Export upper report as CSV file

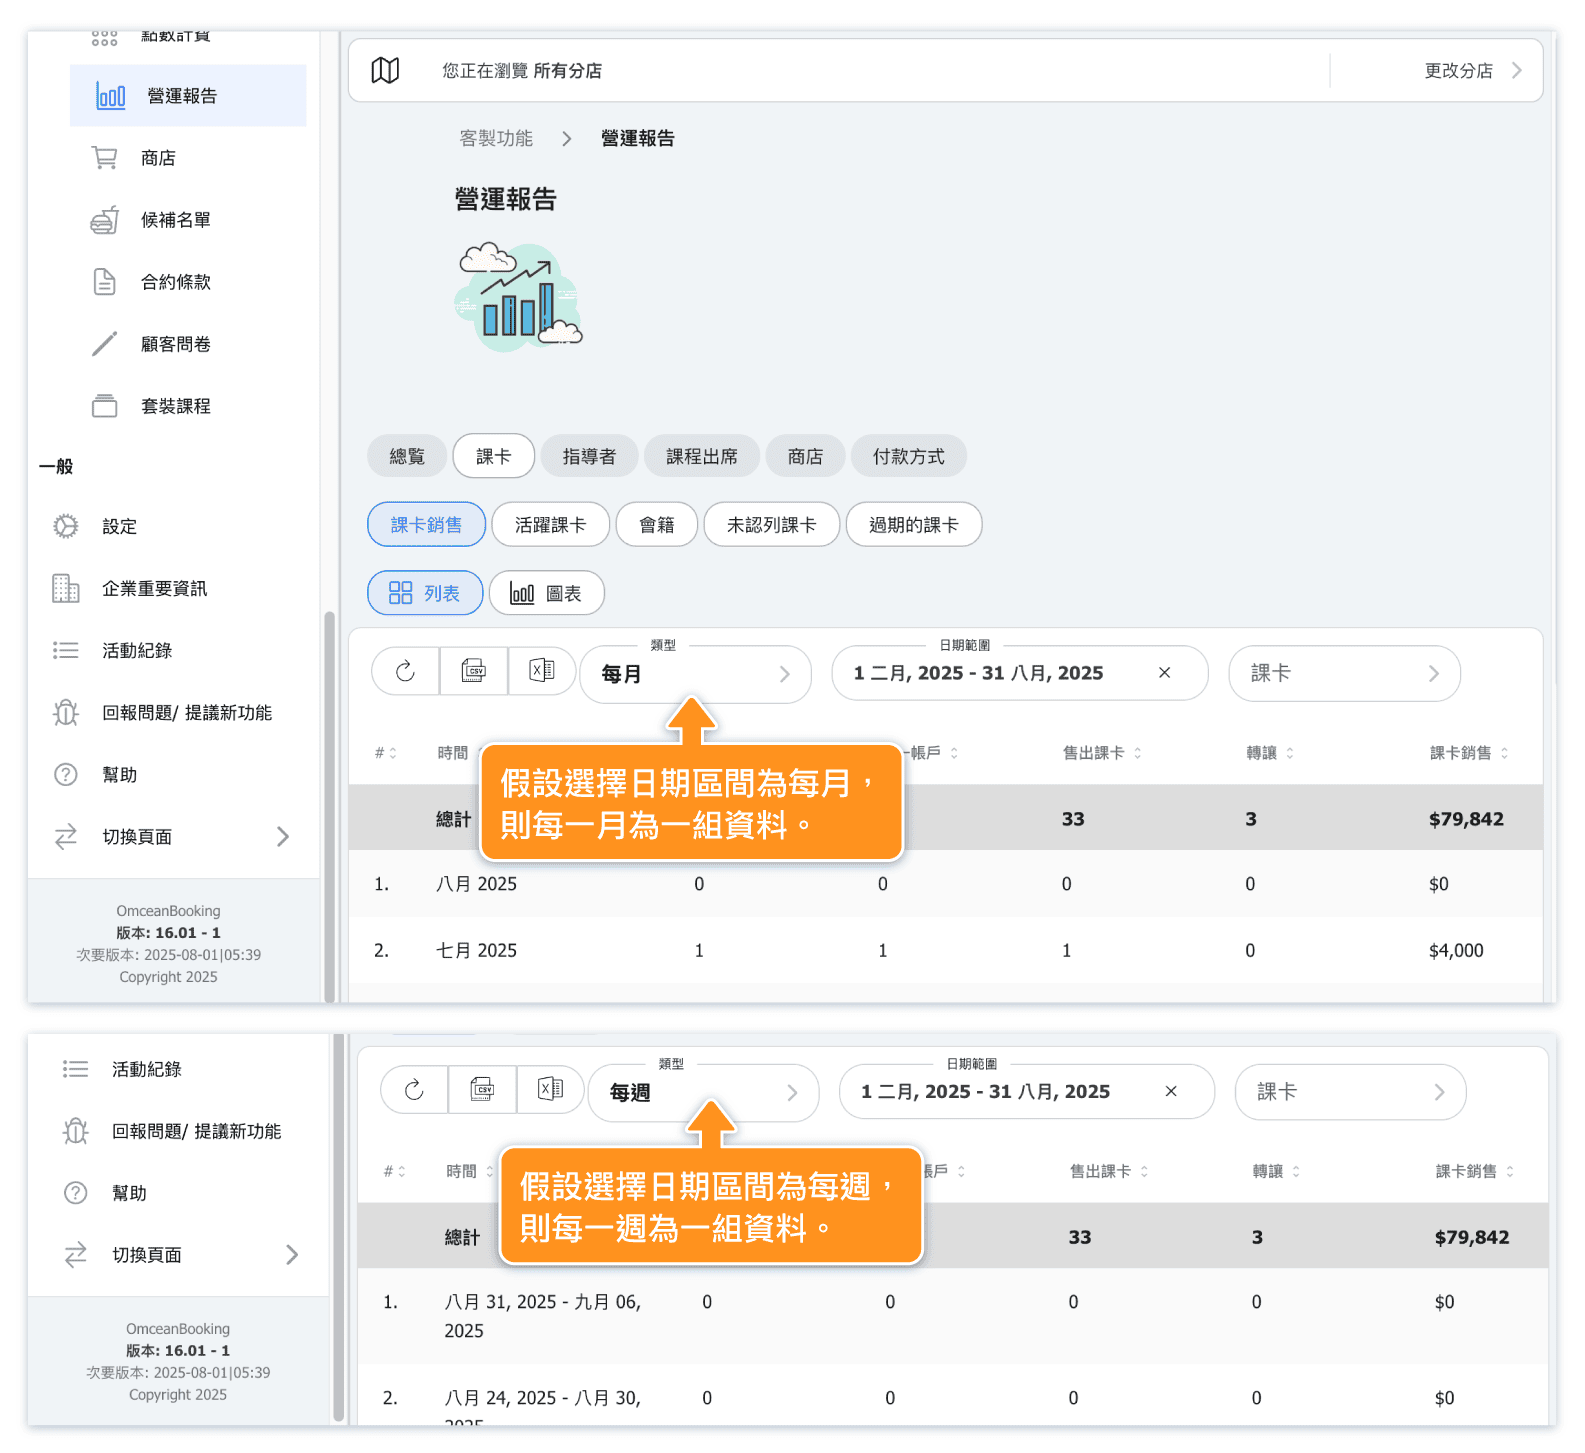pos(474,671)
